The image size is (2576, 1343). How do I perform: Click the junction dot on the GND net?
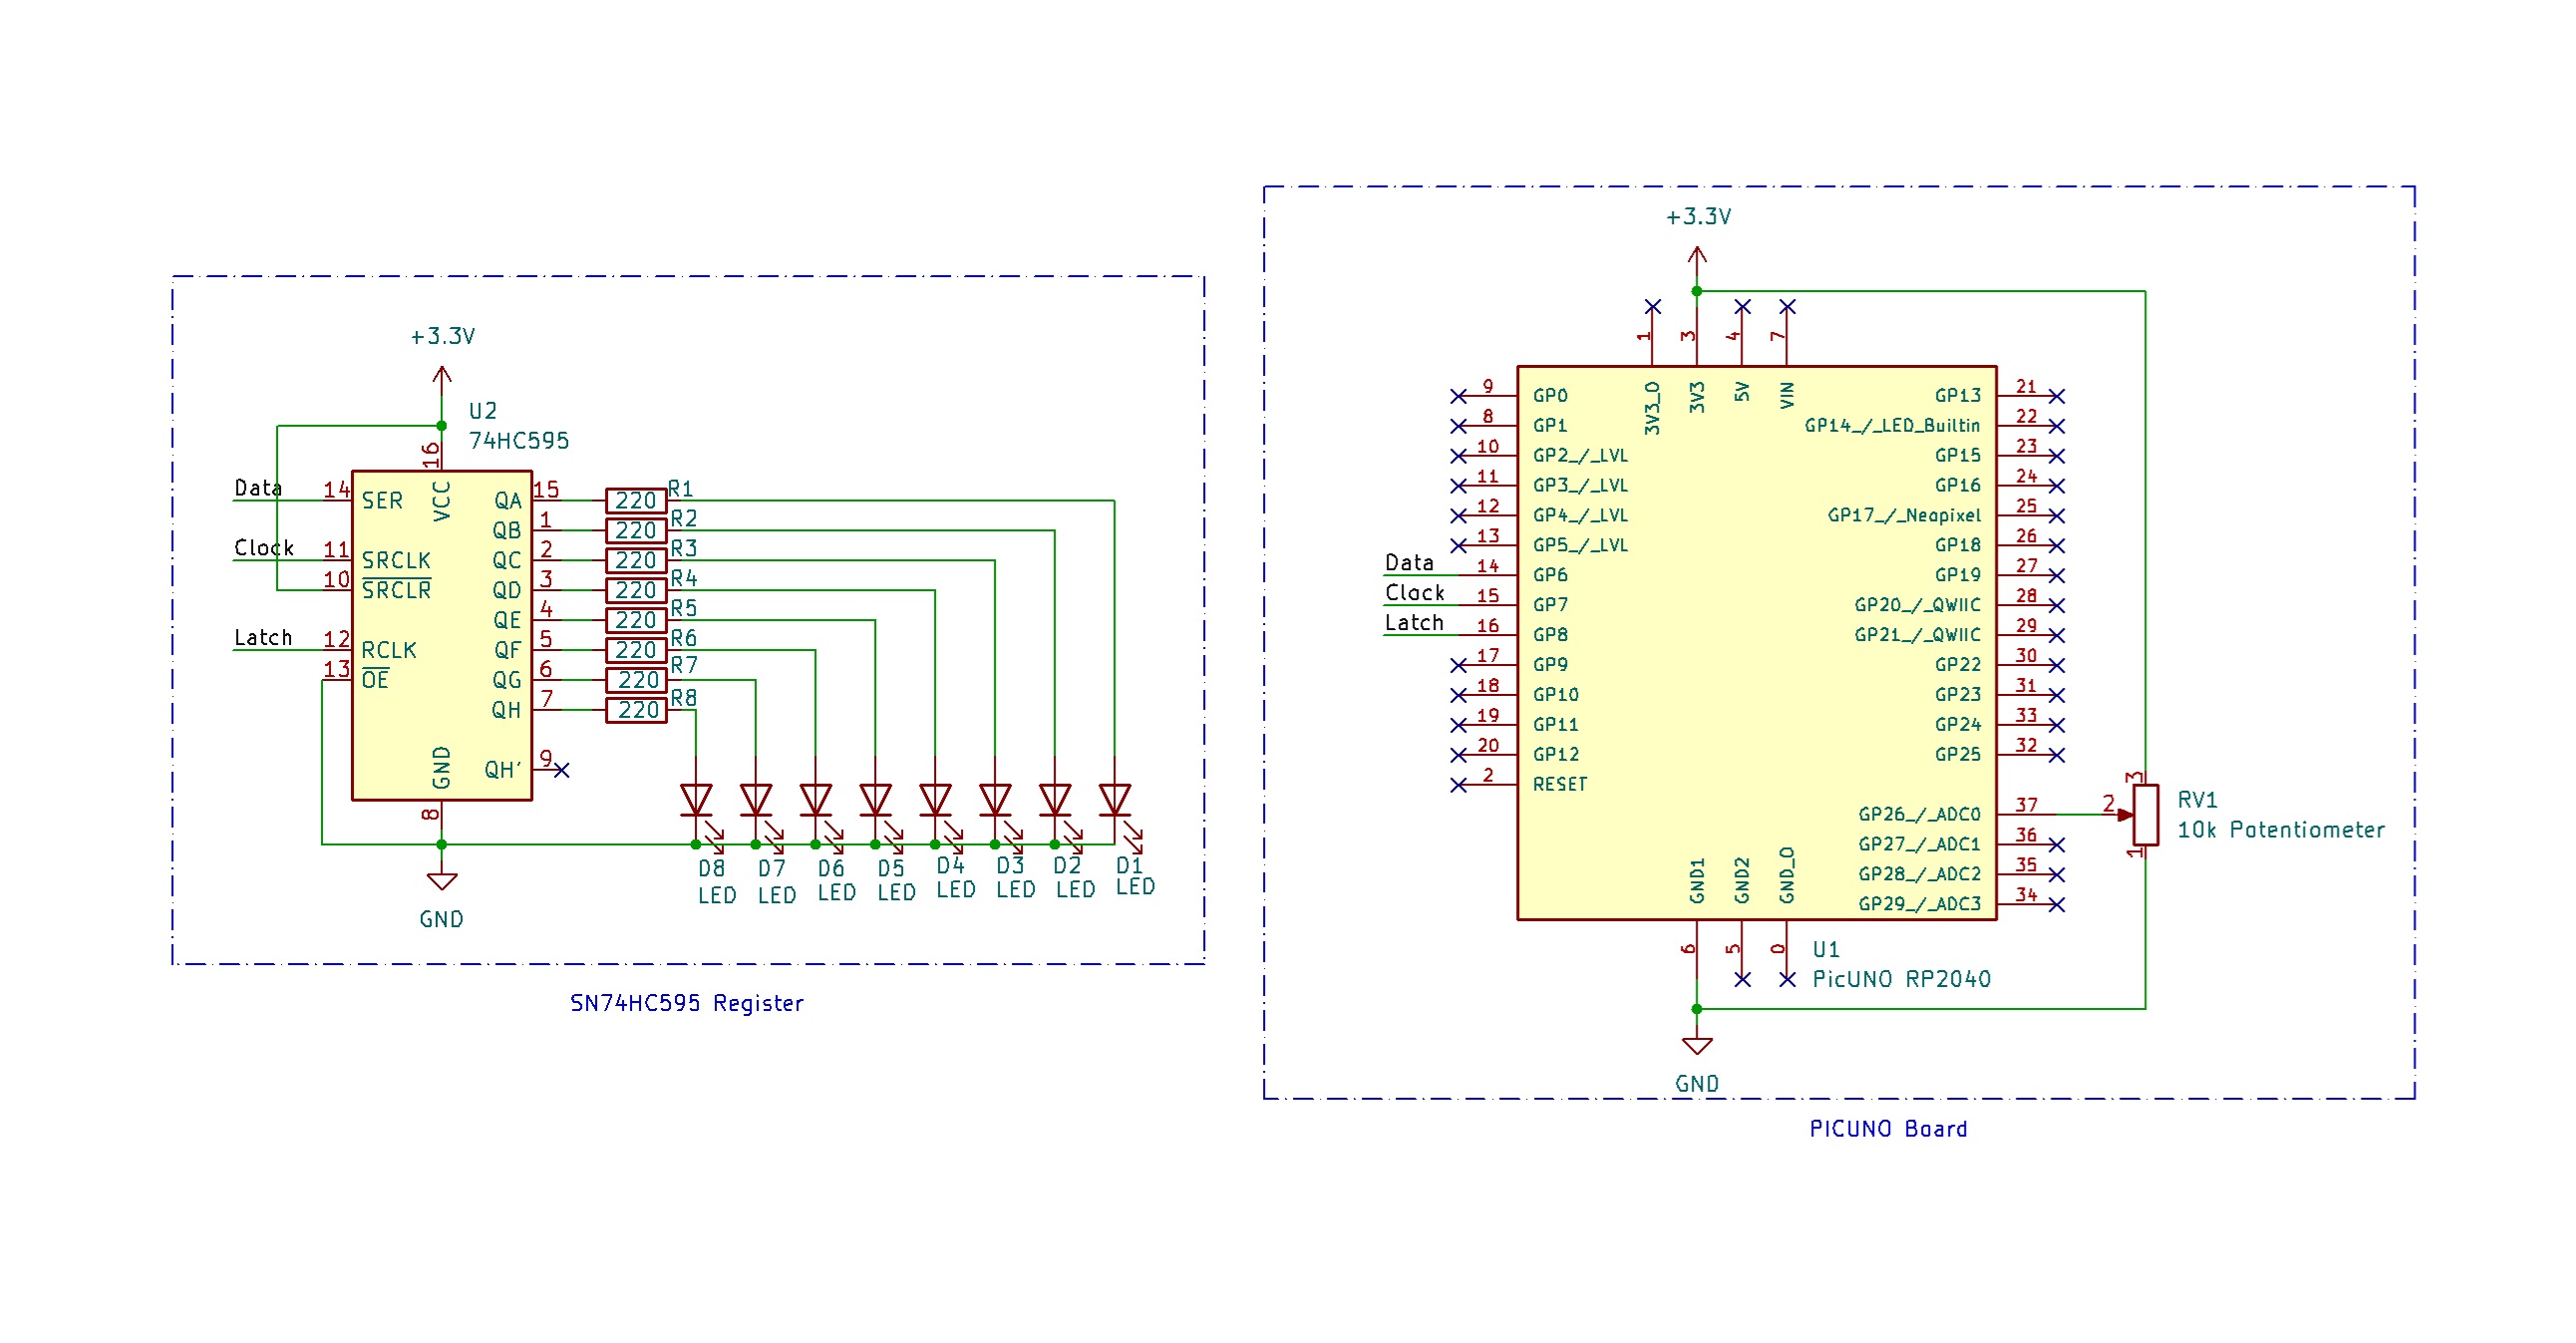443,845
